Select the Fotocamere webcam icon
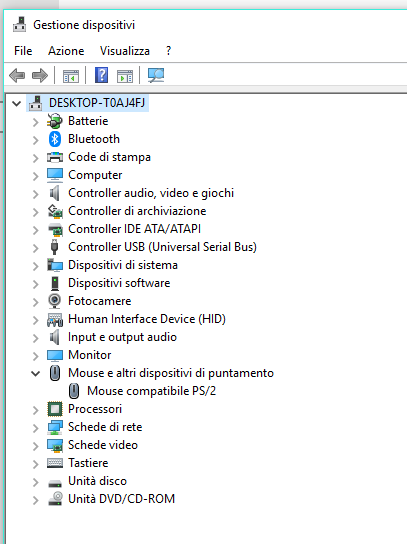407x544 pixels. coord(54,301)
